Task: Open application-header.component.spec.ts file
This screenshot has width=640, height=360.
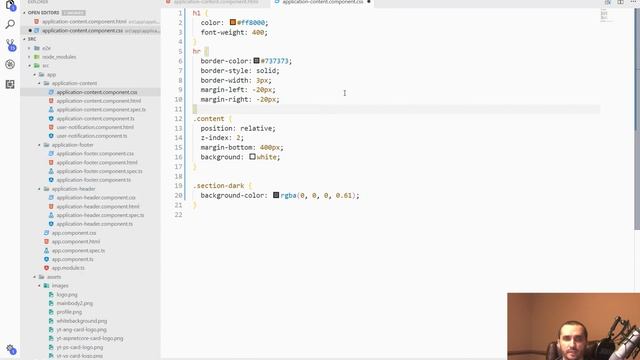Action: tap(100, 215)
